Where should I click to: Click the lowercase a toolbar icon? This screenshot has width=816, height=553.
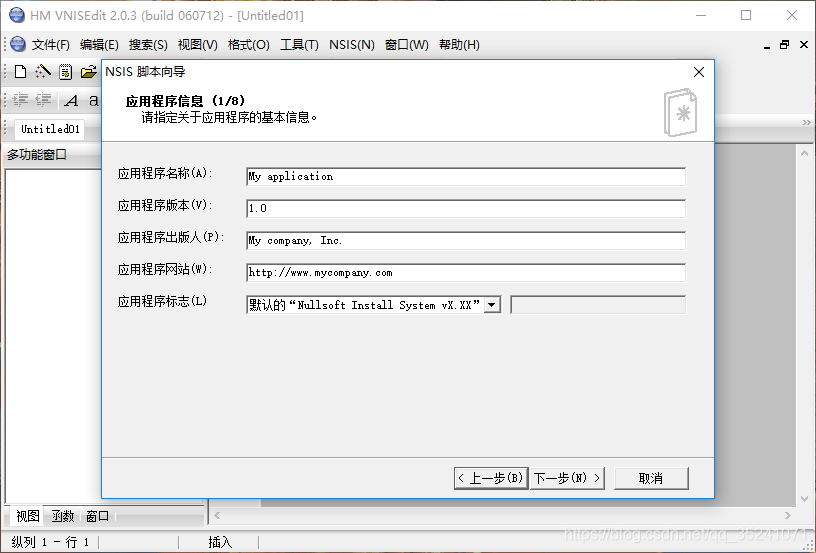[94, 100]
